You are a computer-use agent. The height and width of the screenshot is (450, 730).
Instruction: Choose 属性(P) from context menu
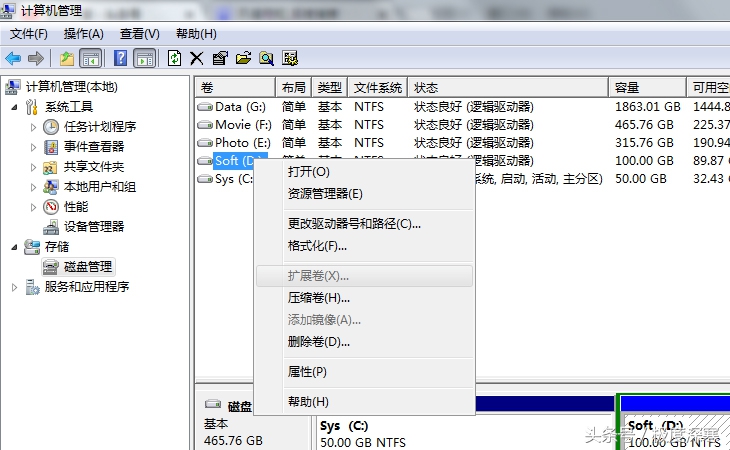[364, 372]
